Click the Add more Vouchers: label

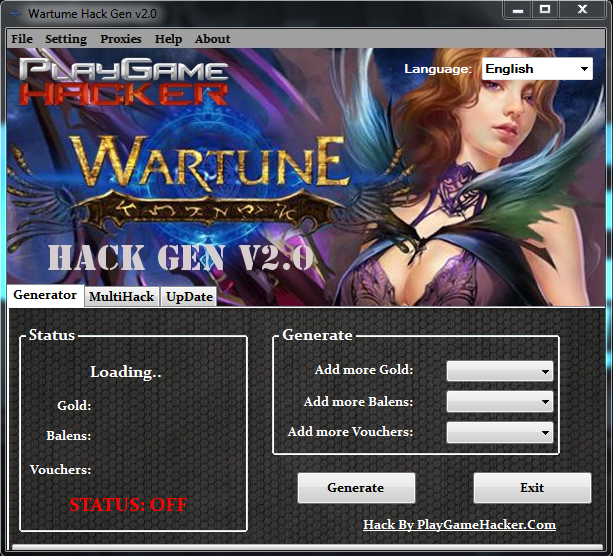pyautogui.click(x=350, y=432)
